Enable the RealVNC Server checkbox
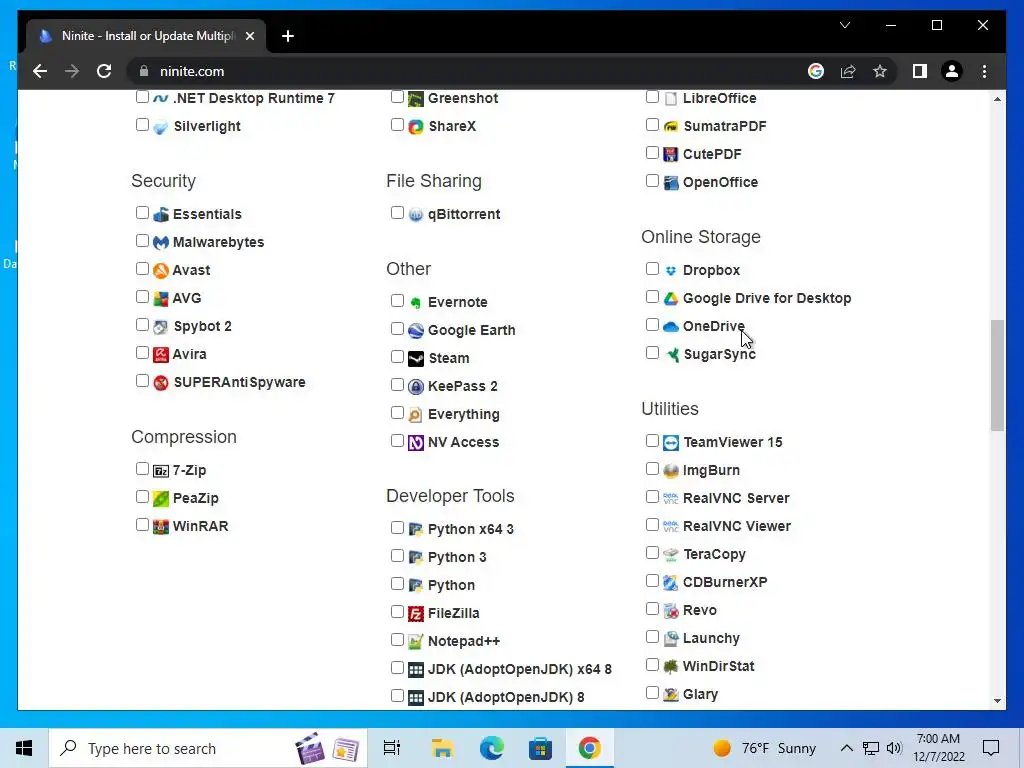The height and width of the screenshot is (768, 1024). pos(652,497)
